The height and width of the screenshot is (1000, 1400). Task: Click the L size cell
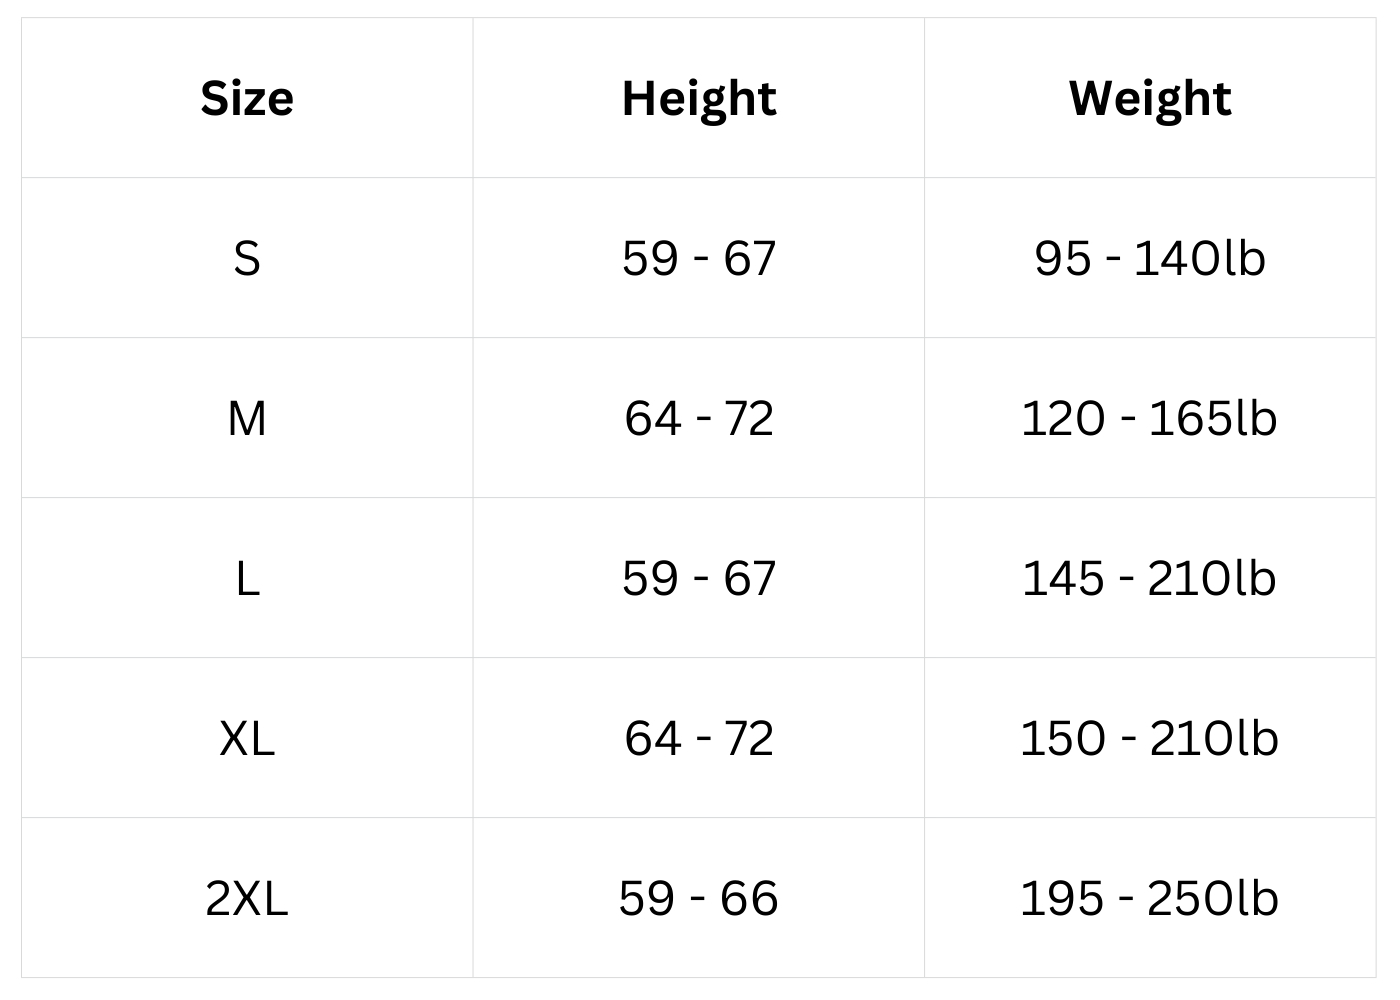coord(247,578)
